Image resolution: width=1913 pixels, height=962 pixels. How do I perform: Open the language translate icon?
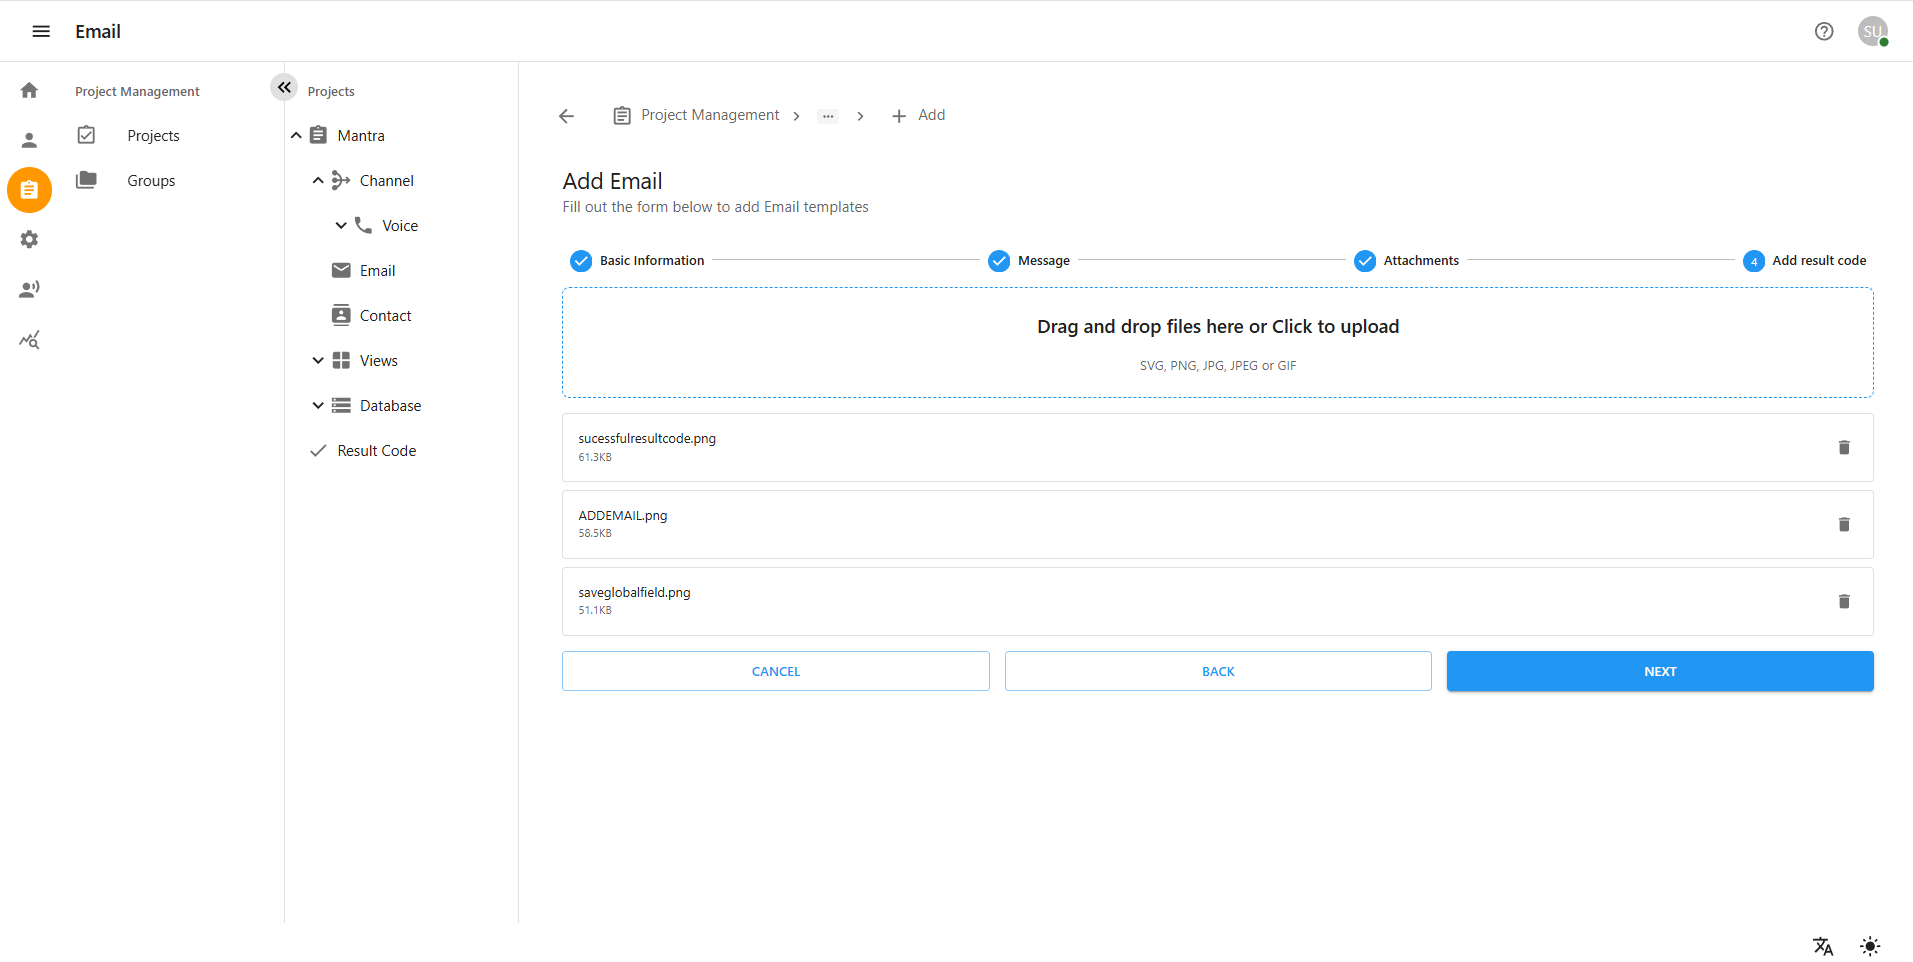click(x=1822, y=946)
